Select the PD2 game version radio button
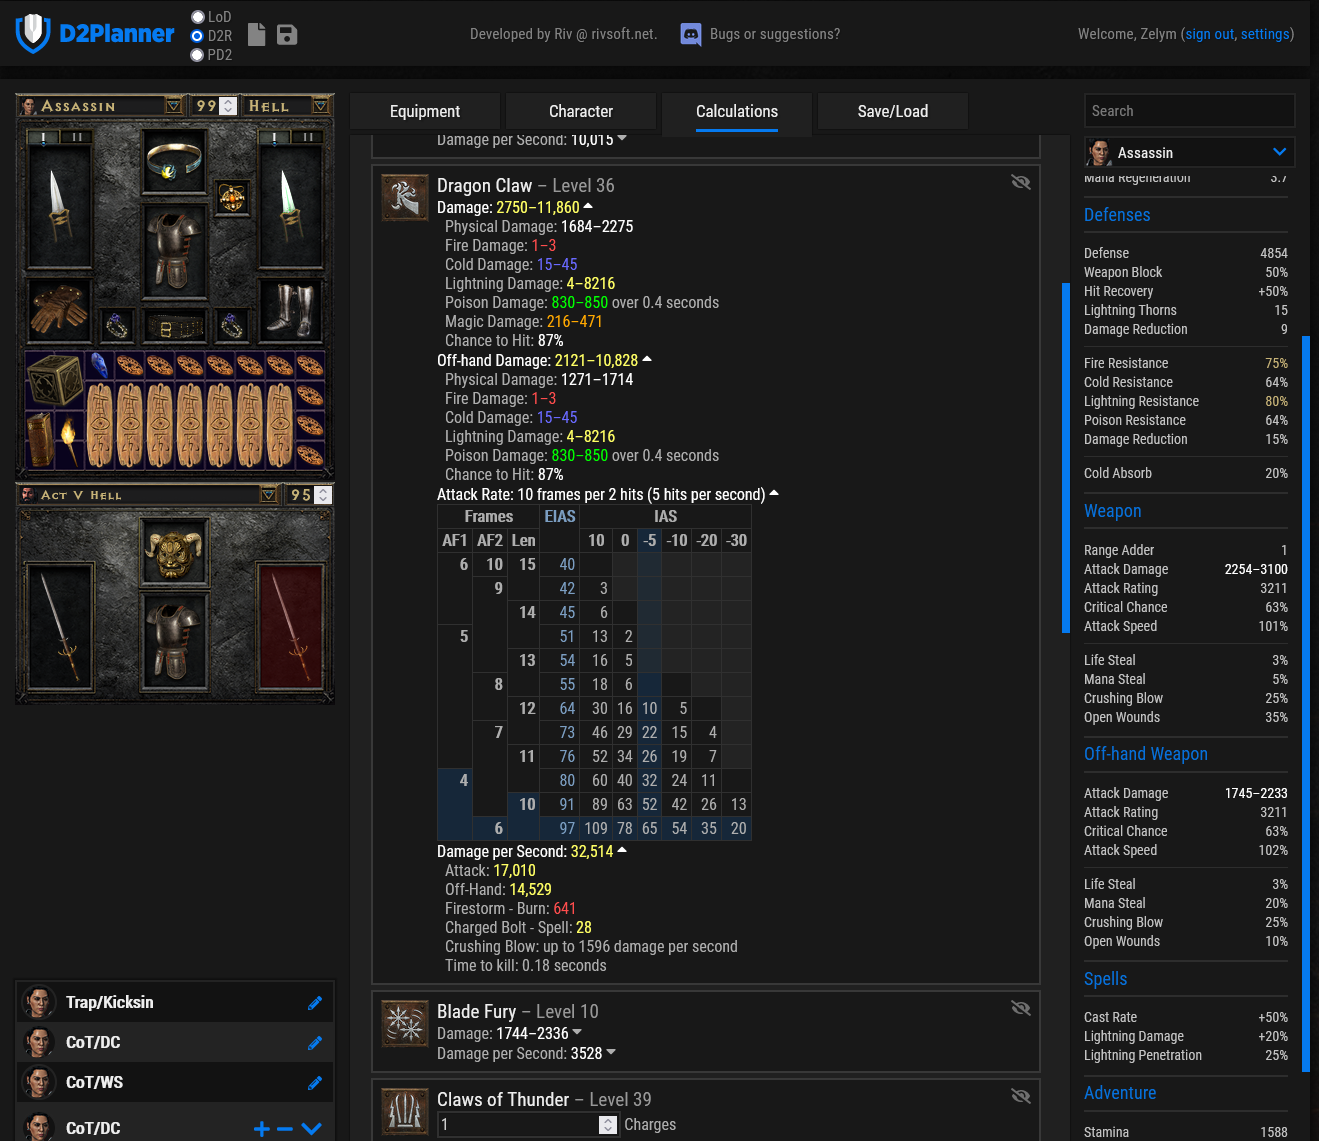Image resolution: width=1319 pixels, height=1141 pixels. (198, 55)
